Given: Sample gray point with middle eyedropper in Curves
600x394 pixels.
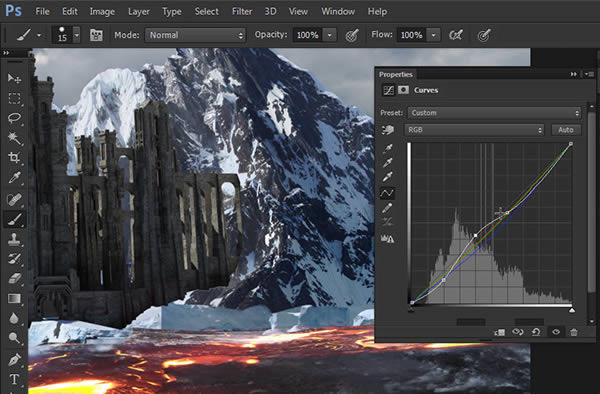Looking at the screenshot, I should 387,163.
